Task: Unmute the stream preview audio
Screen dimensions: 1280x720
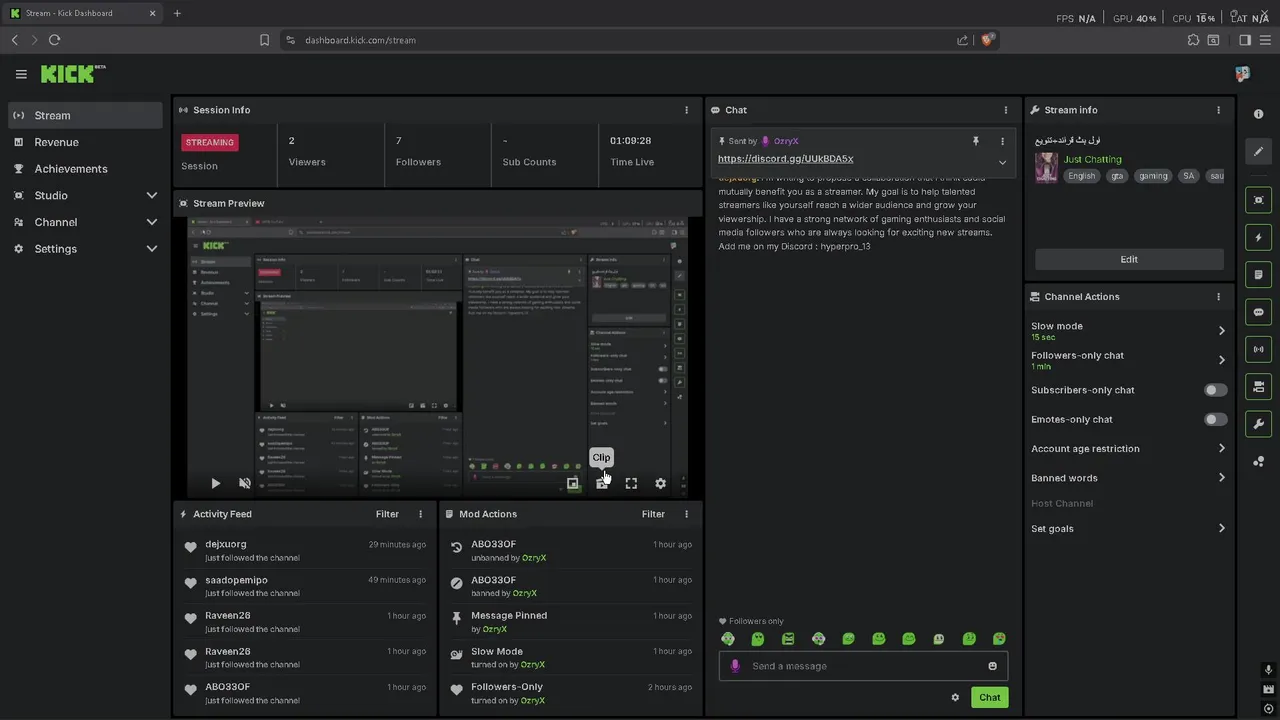Action: tap(245, 483)
